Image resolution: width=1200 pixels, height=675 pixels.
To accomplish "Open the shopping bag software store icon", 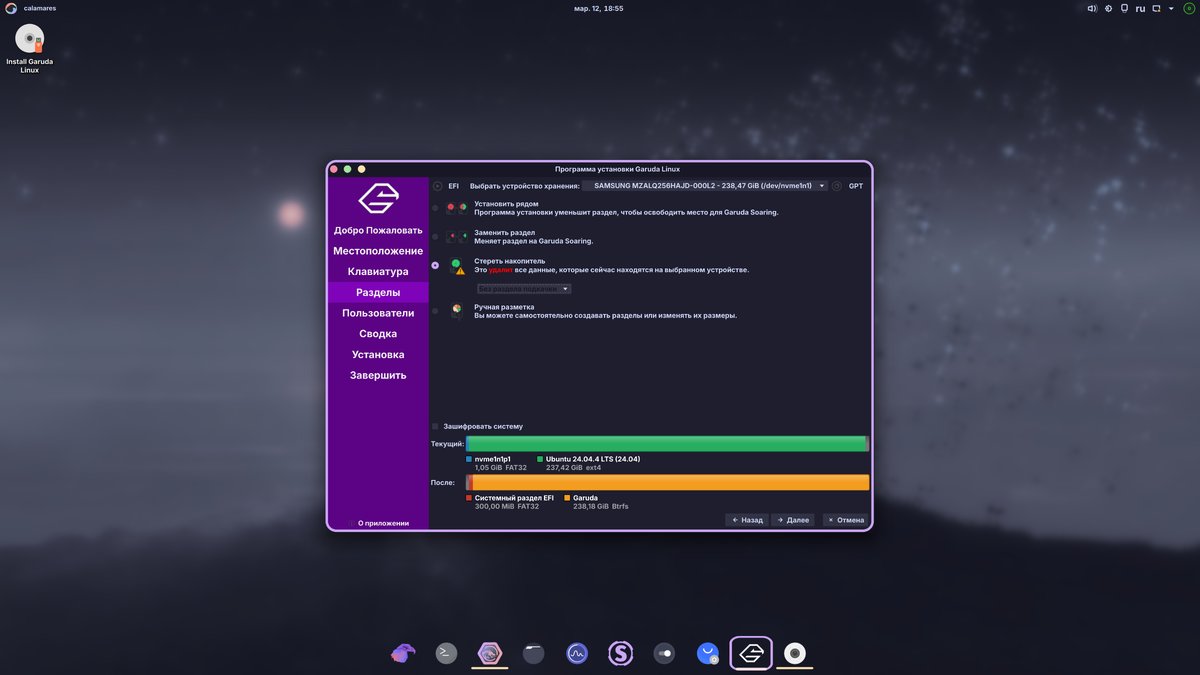I will pos(708,653).
